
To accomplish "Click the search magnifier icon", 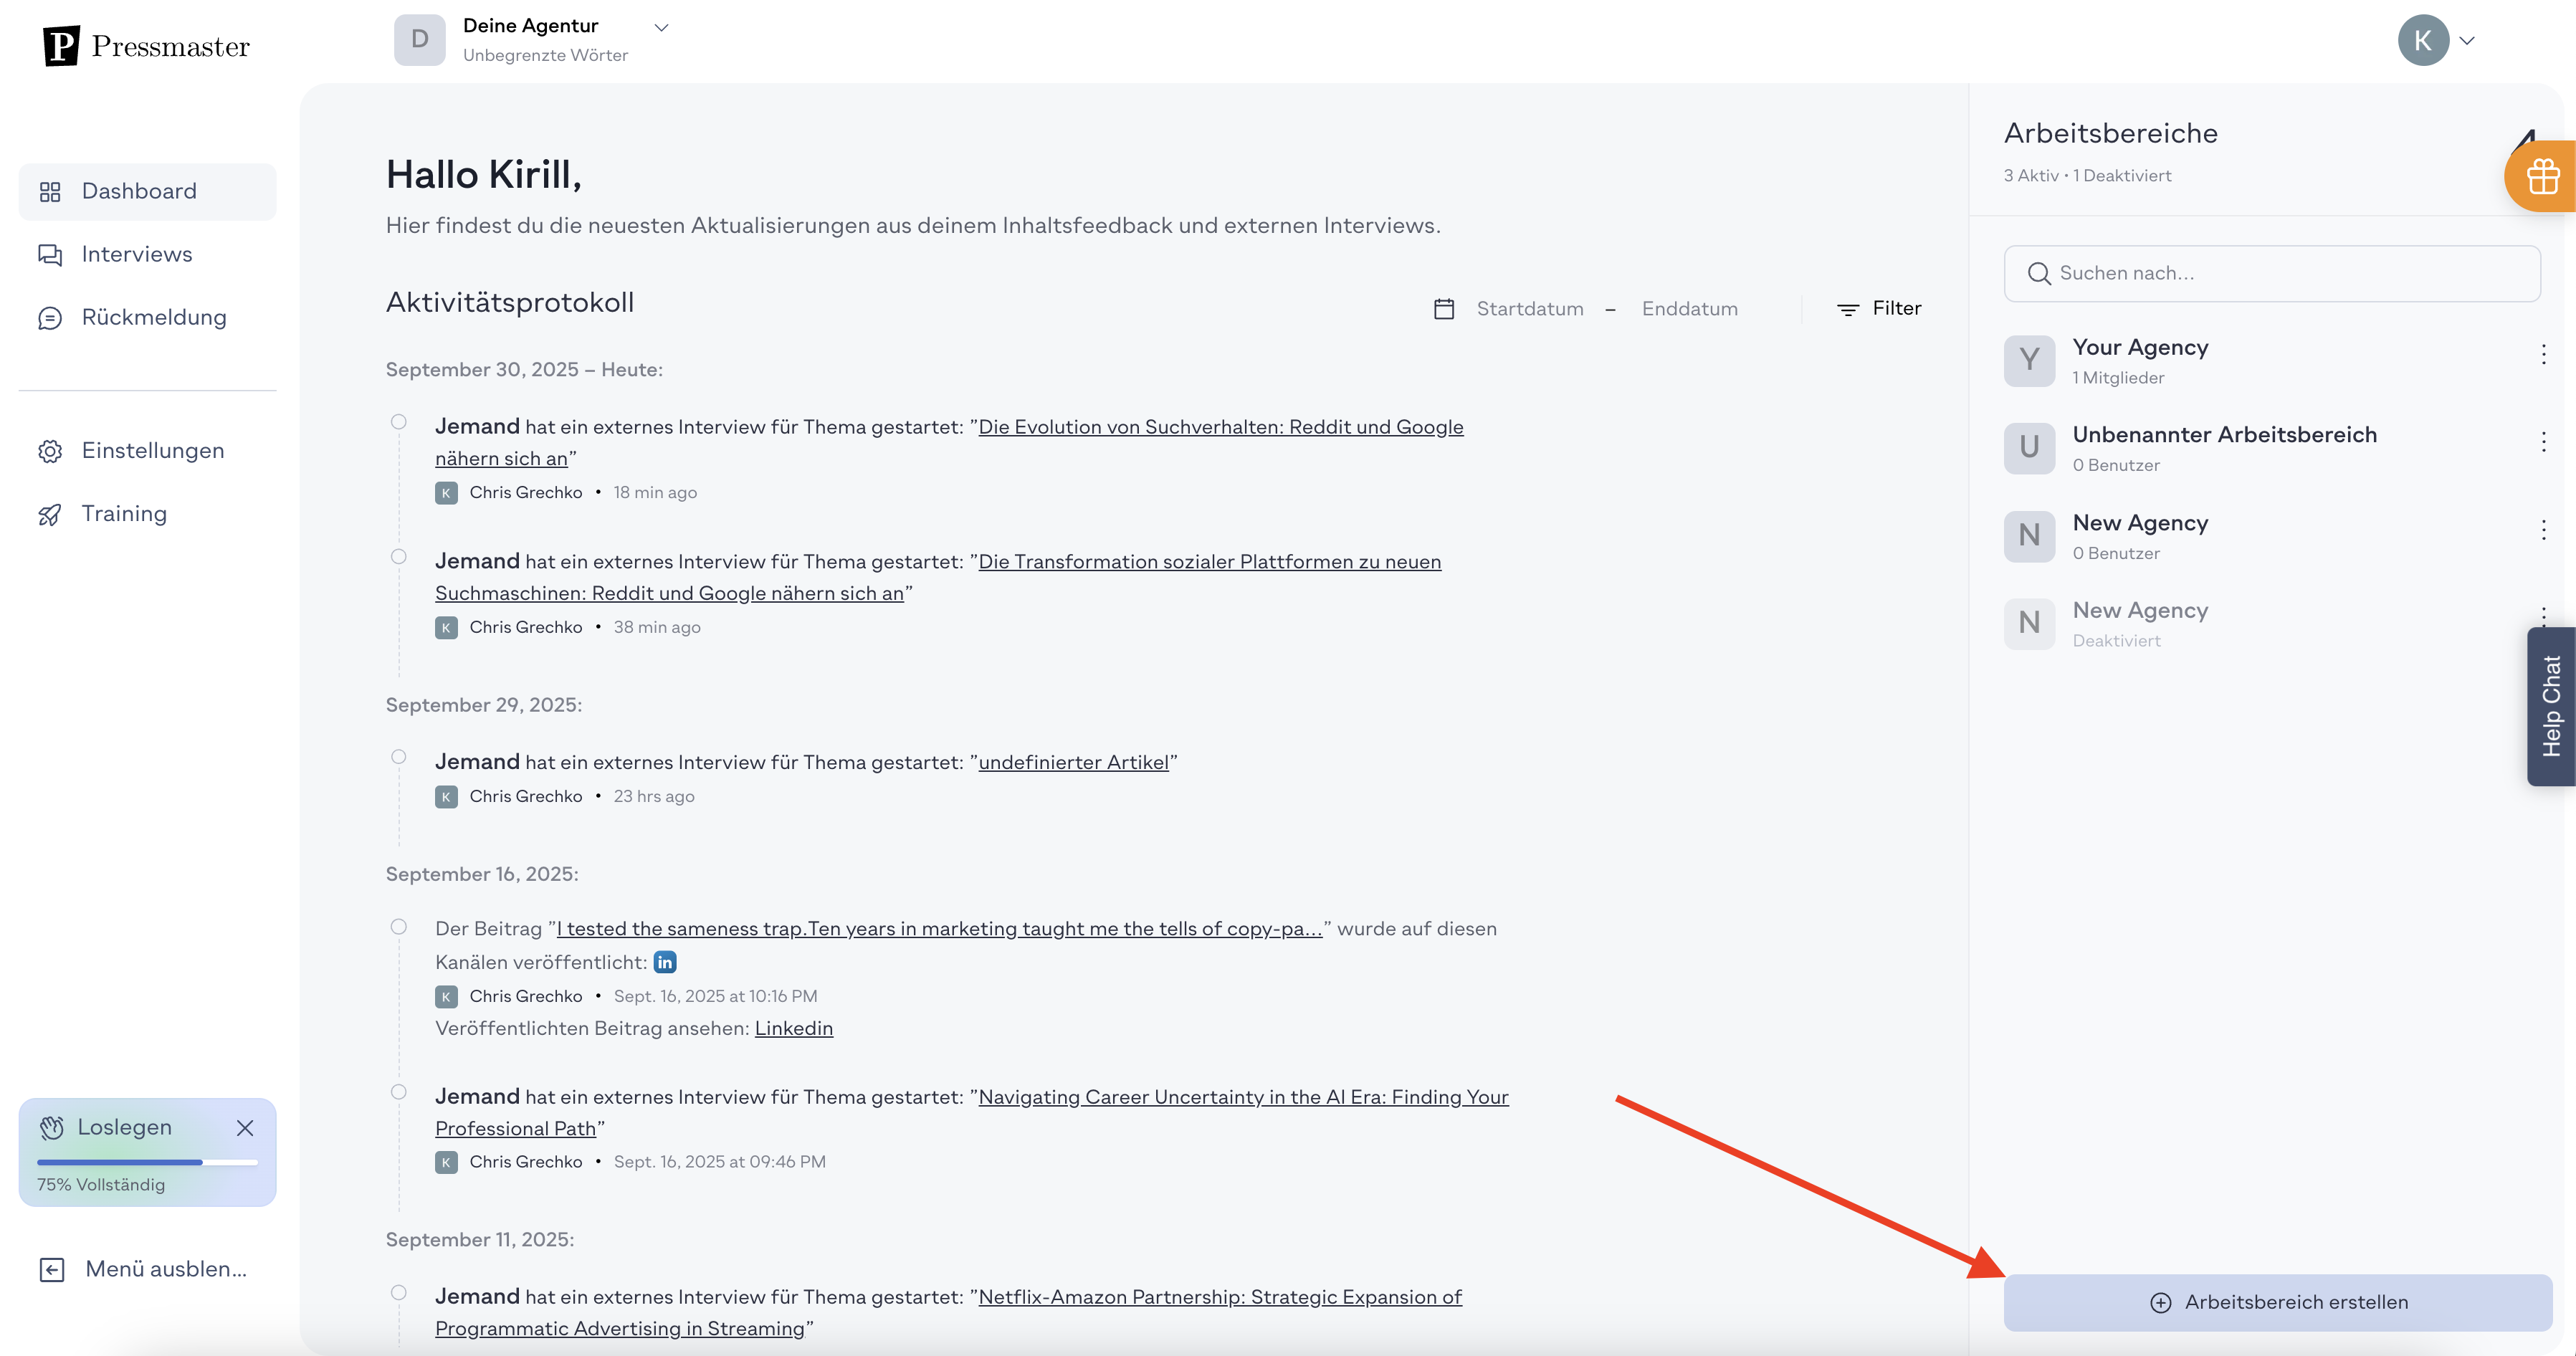I will point(2038,274).
